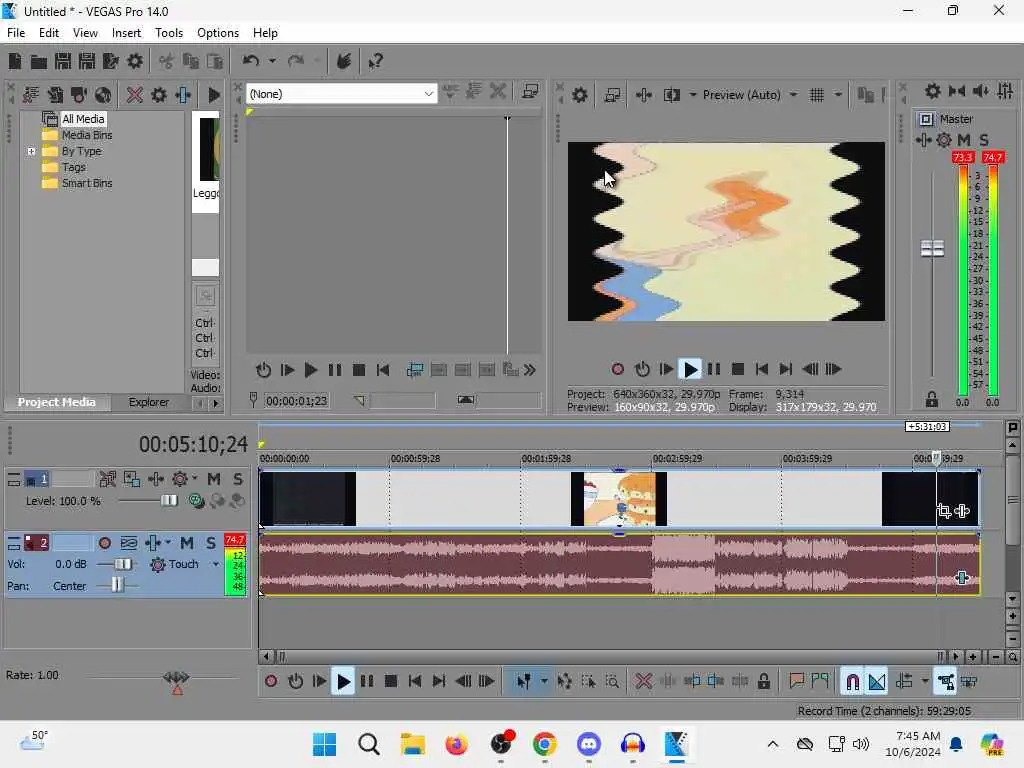This screenshot has width=1024, height=768.
Task: Mute audio track 2
Action: point(187,543)
